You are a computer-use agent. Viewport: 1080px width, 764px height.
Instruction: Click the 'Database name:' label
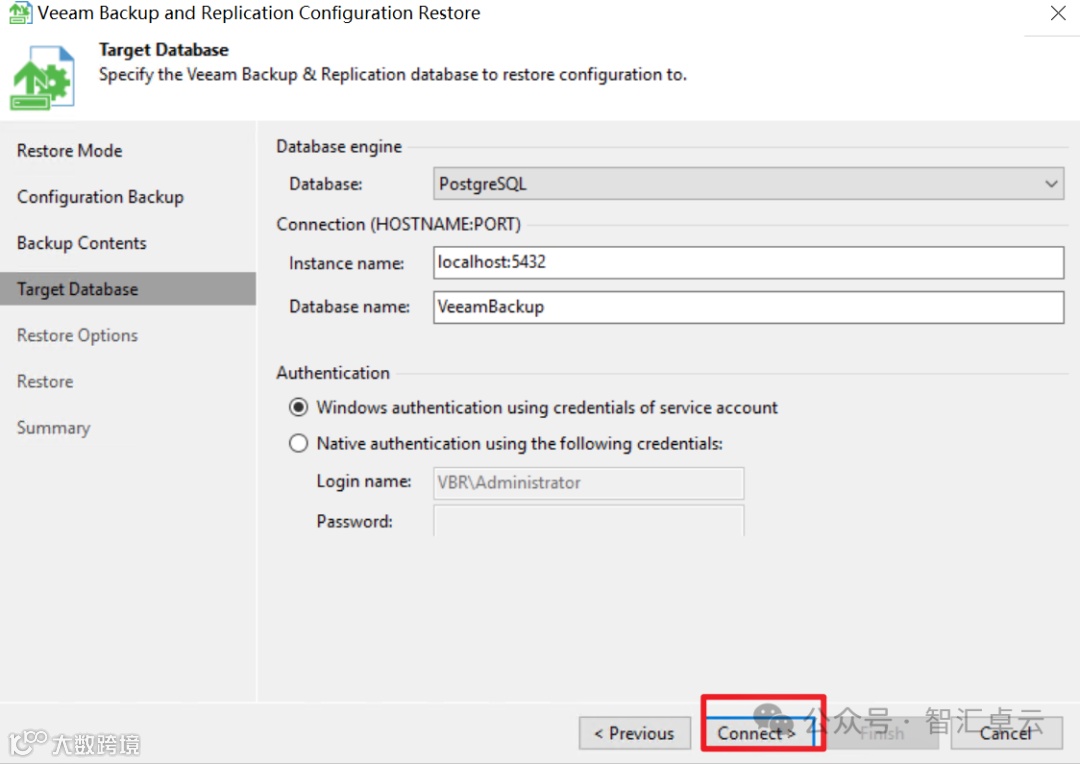tap(349, 307)
